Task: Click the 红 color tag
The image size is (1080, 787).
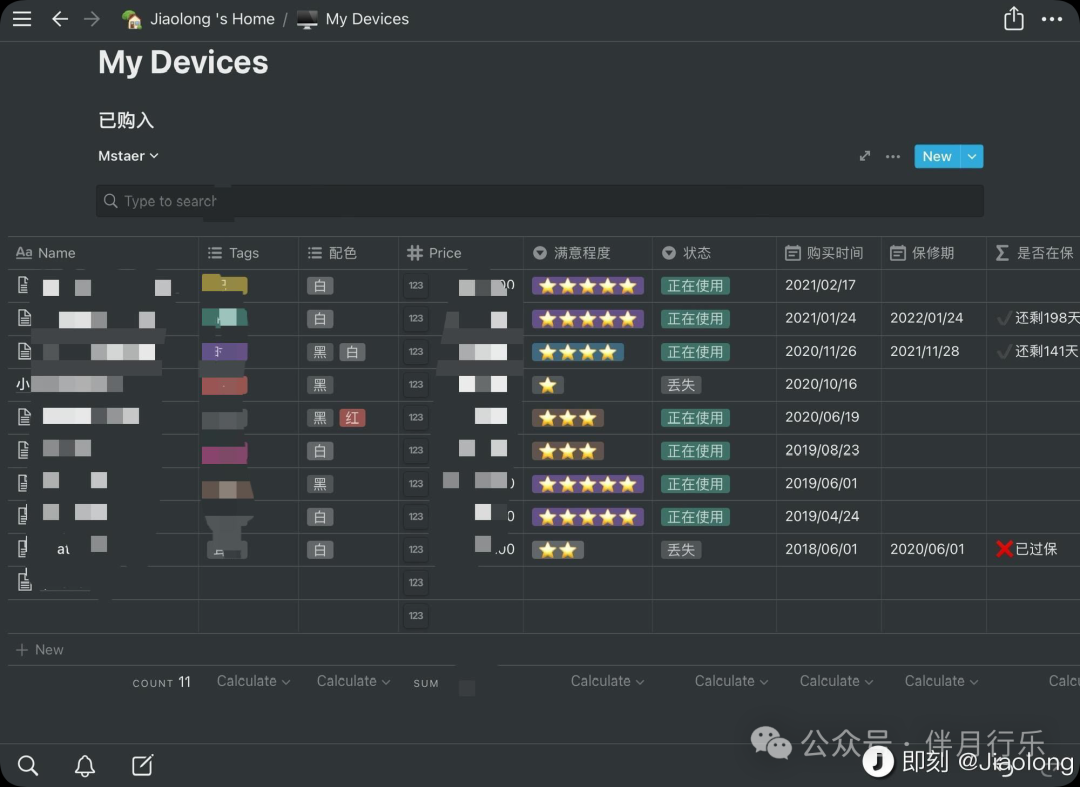Action: 352,417
